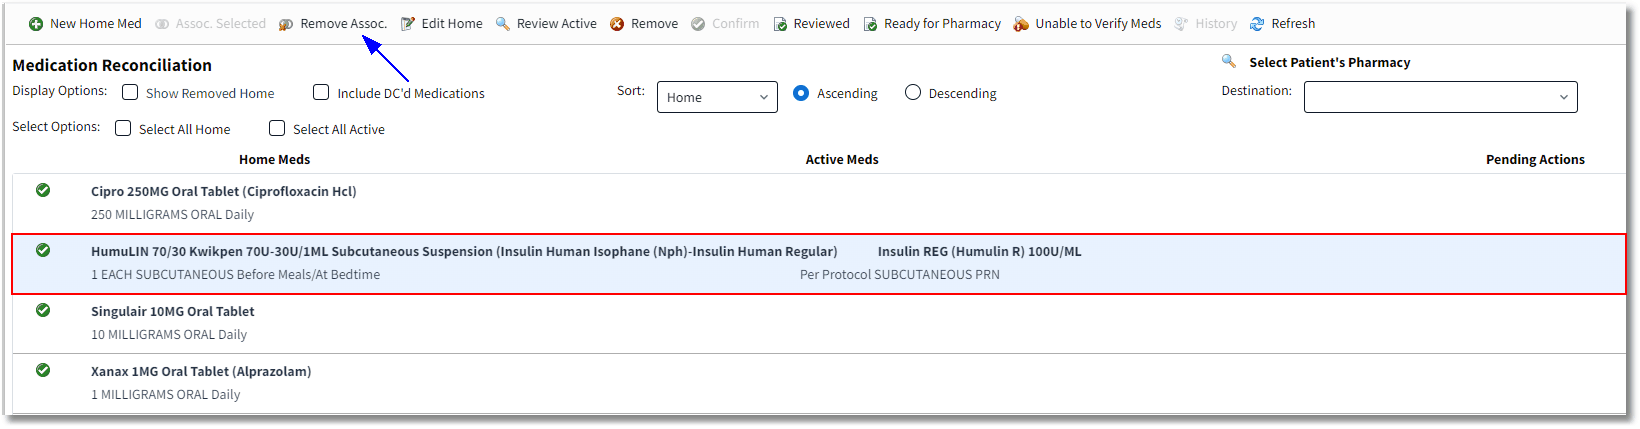Click the Refresh arrows icon
1640x429 pixels.
point(1257,24)
